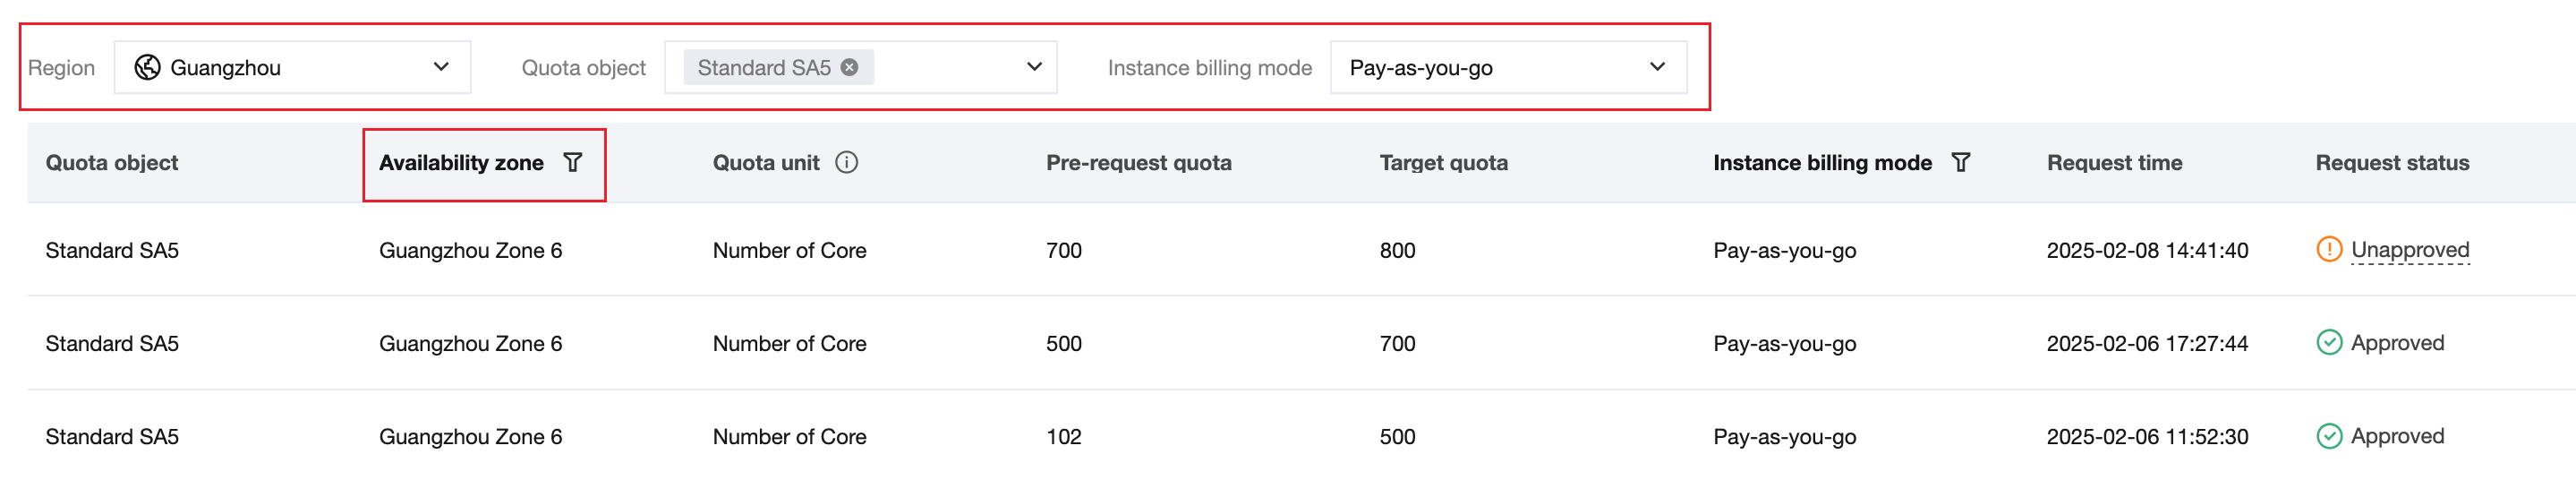Click the Unapproved status link
The width and height of the screenshot is (2576, 480).
pyautogui.click(x=2410, y=250)
